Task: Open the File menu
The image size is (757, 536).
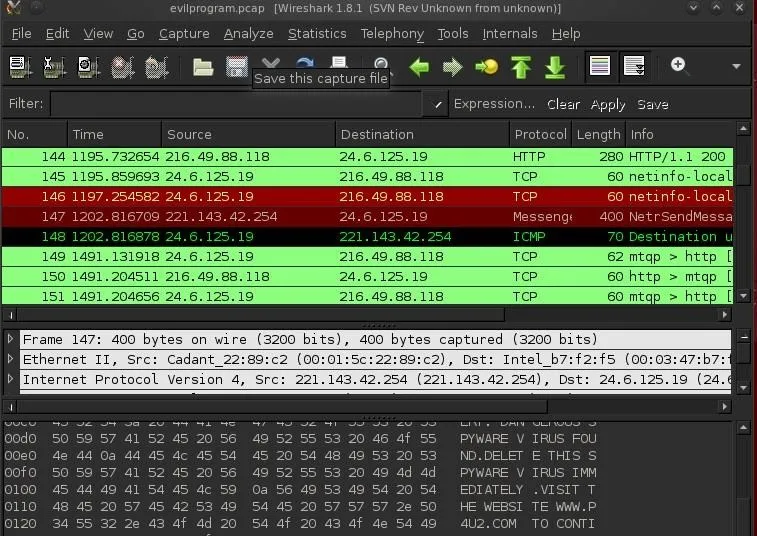Action: click(x=21, y=33)
